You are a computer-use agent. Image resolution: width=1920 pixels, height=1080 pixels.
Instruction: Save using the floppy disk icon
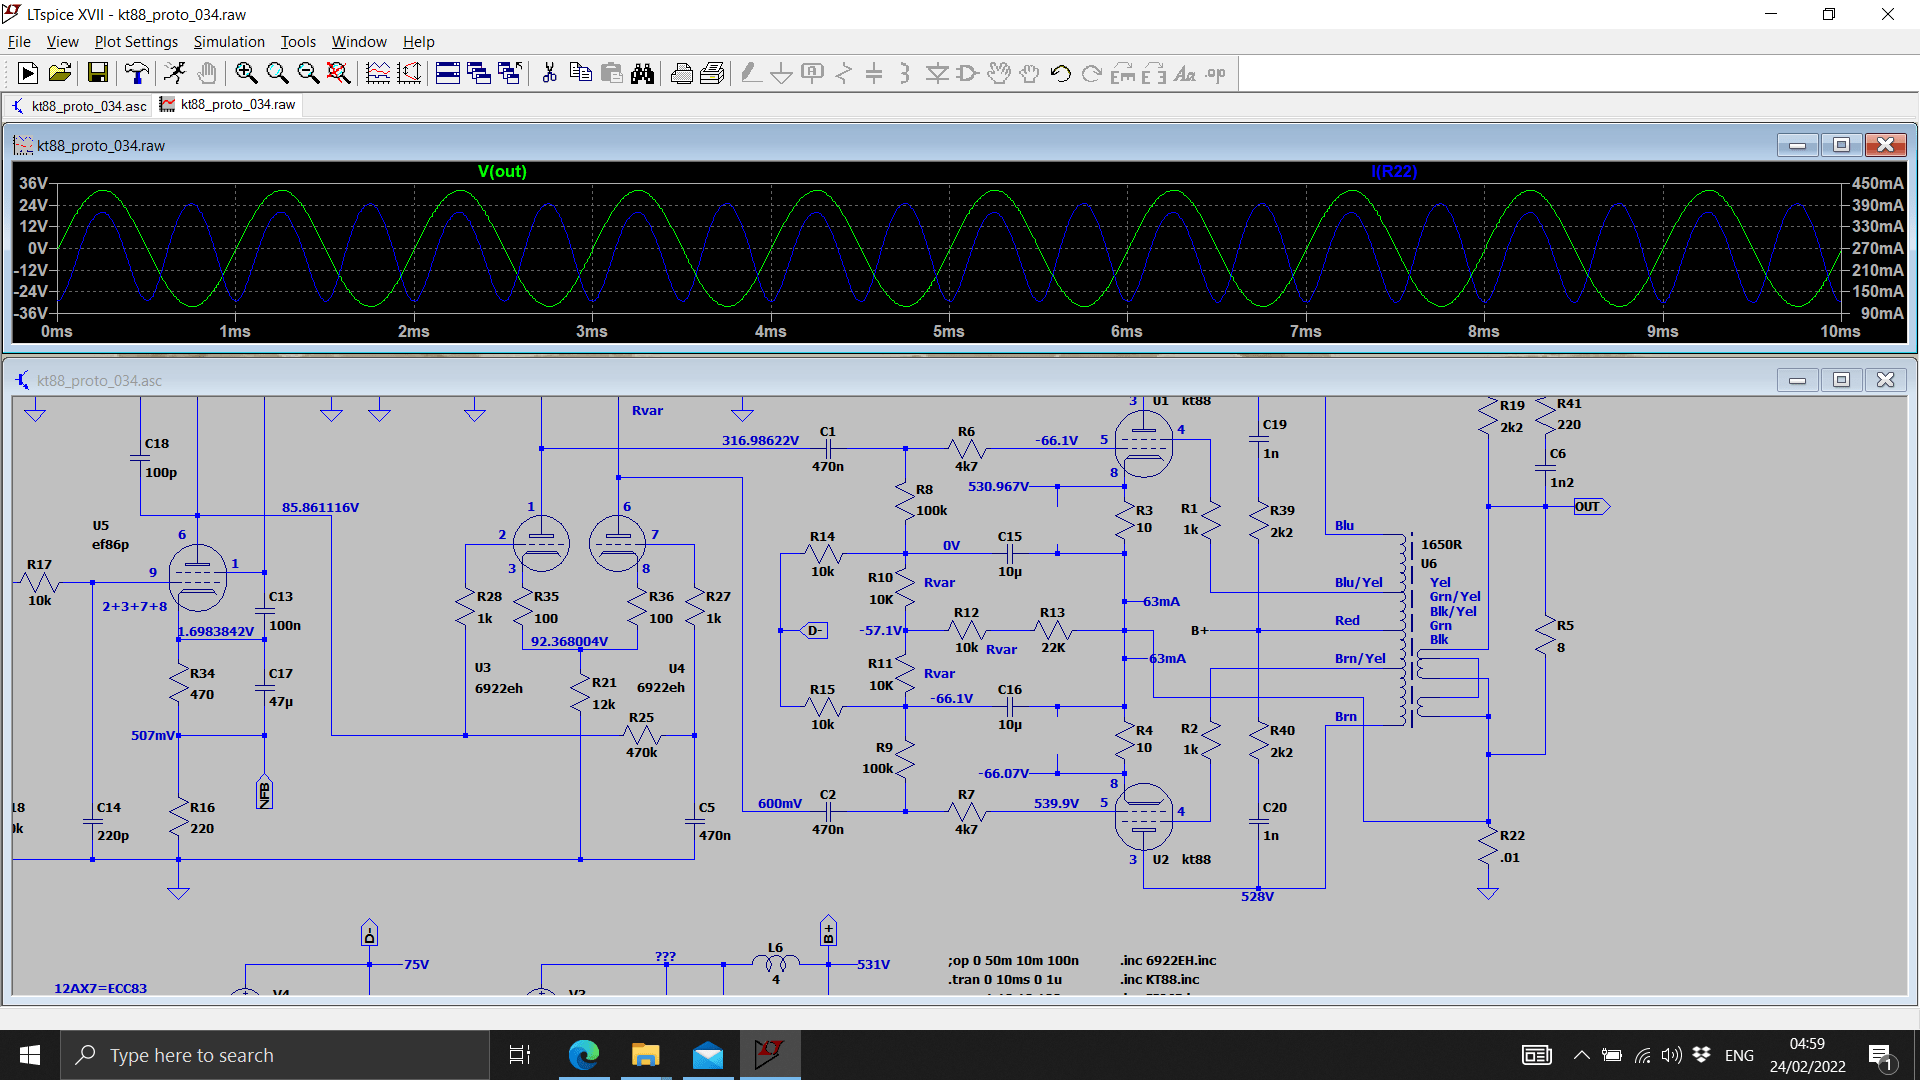click(97, 73)
